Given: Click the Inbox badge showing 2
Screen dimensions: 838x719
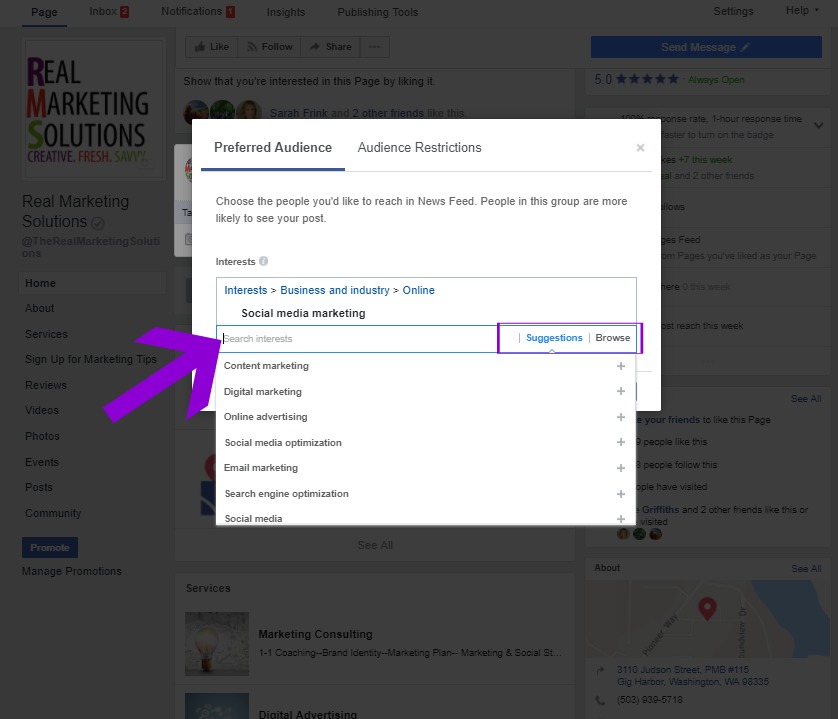Looking at the screenshot, I should (x=125, y=12).
